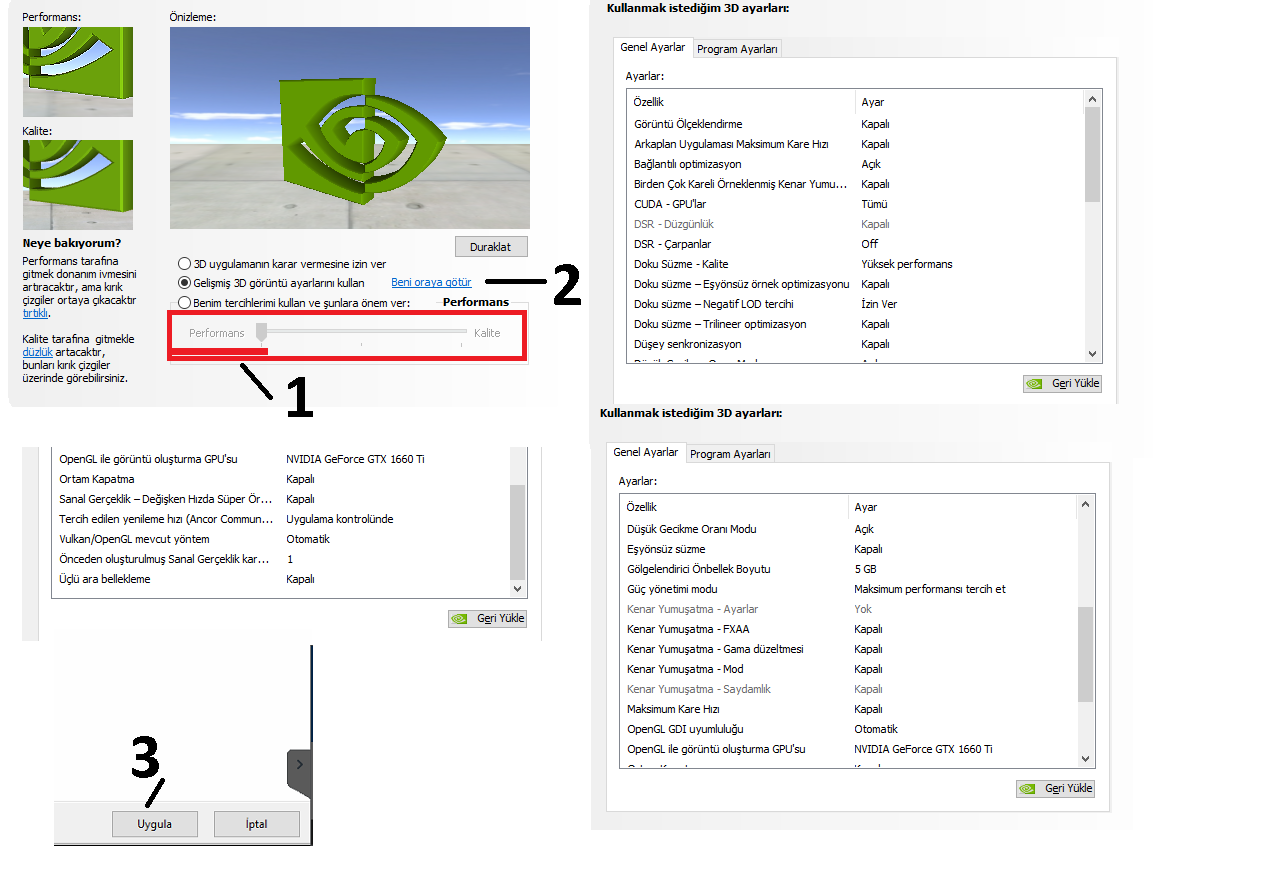Screen dimensions: 1279x882
Task: Select the "Güç yönetimi modu" row
Action: pyautogui.click(x=848, y=589)
